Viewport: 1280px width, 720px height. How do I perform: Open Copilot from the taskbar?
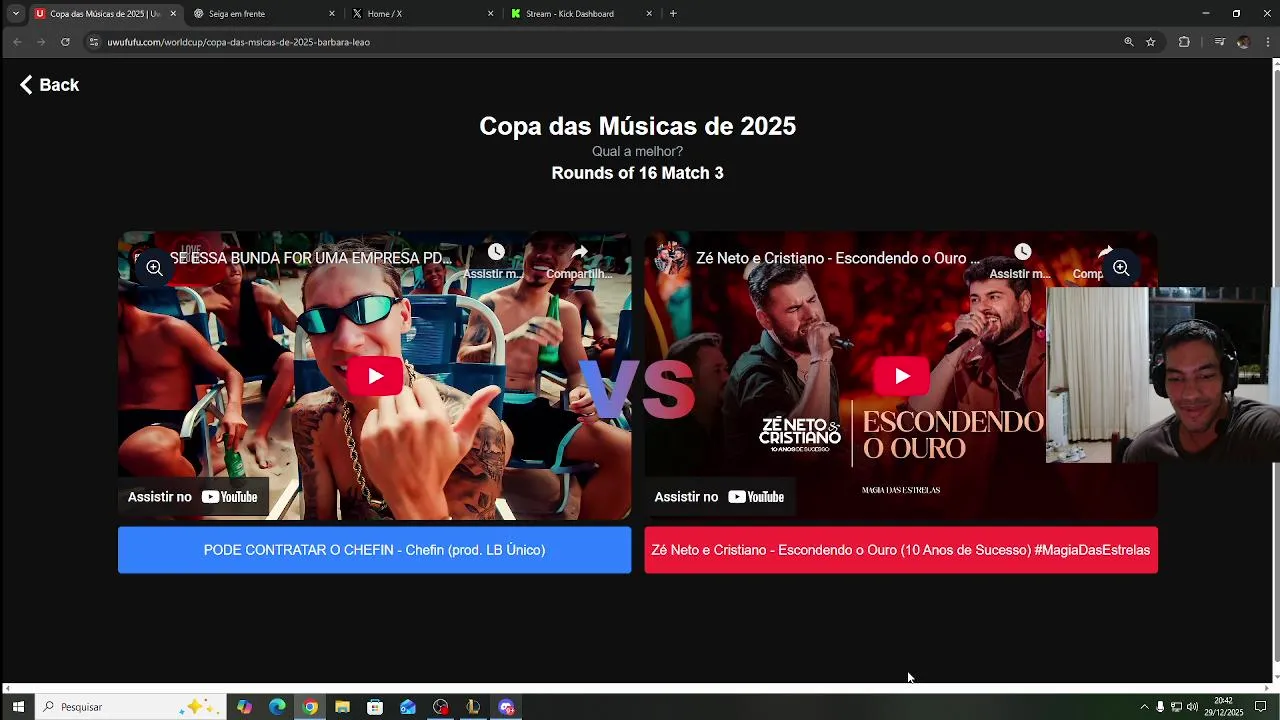coord(244,707)
